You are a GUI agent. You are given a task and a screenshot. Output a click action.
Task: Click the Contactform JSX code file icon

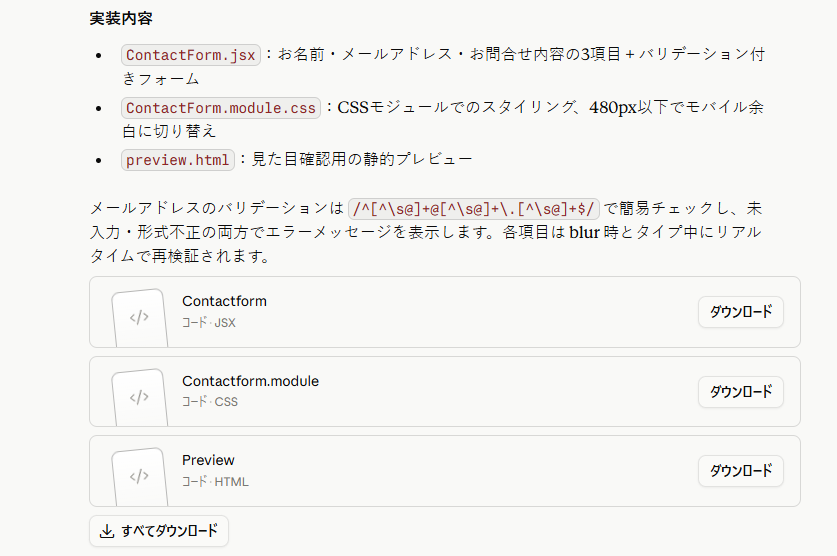(139, 318)
